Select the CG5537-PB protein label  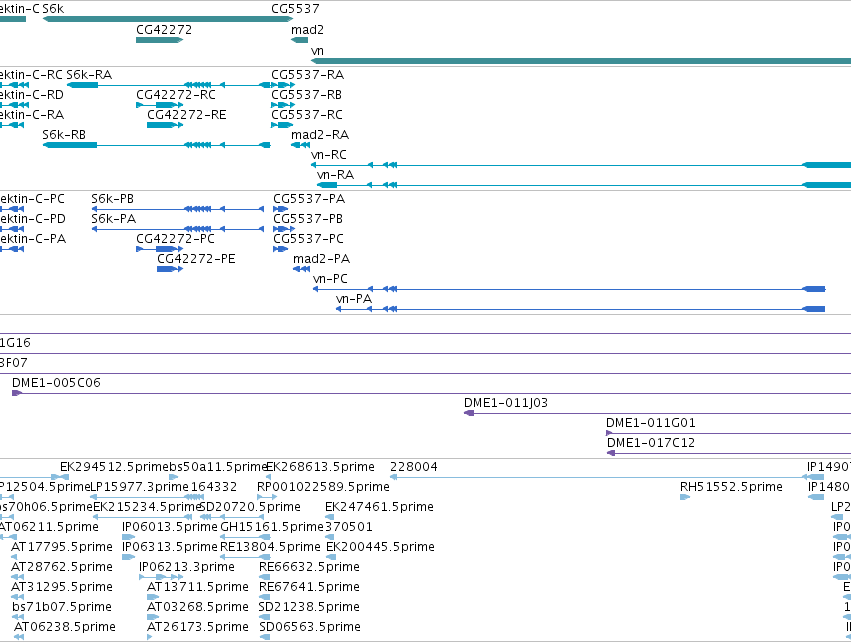click(308, 219)
